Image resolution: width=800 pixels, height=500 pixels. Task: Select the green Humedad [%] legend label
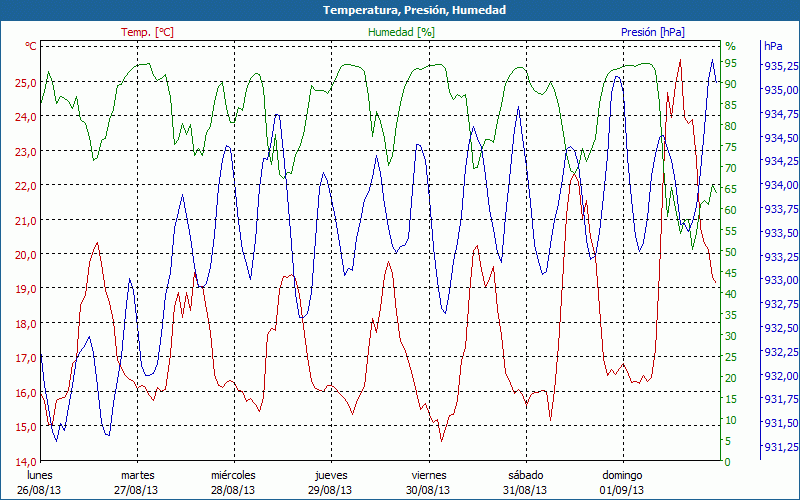tap(402, 32)
